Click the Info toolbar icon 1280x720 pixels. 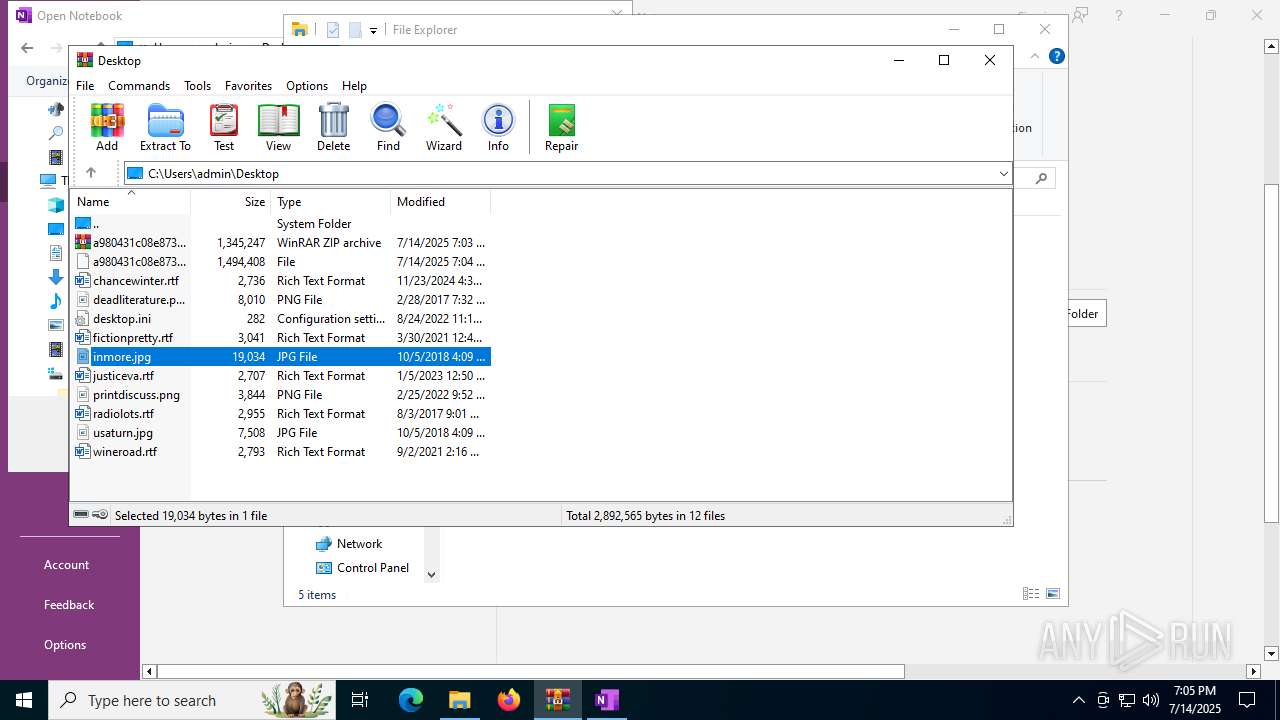(498, 127)
